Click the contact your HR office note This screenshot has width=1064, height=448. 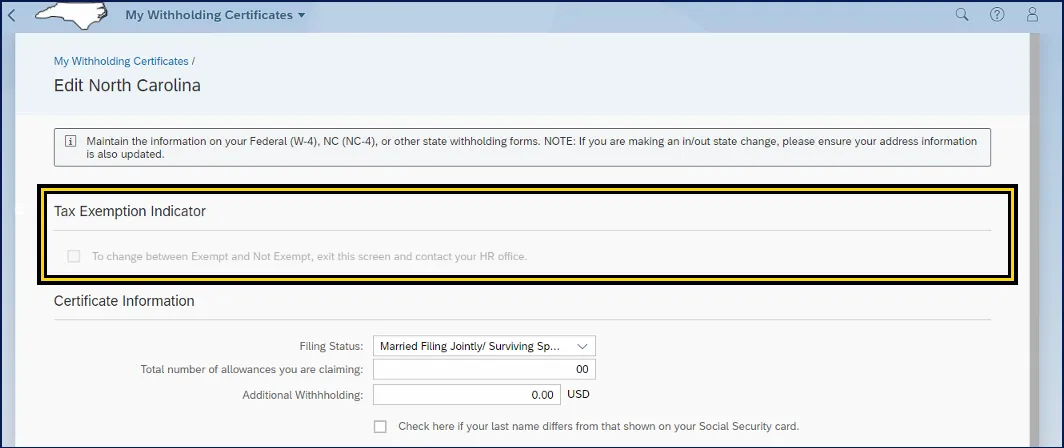309,257
